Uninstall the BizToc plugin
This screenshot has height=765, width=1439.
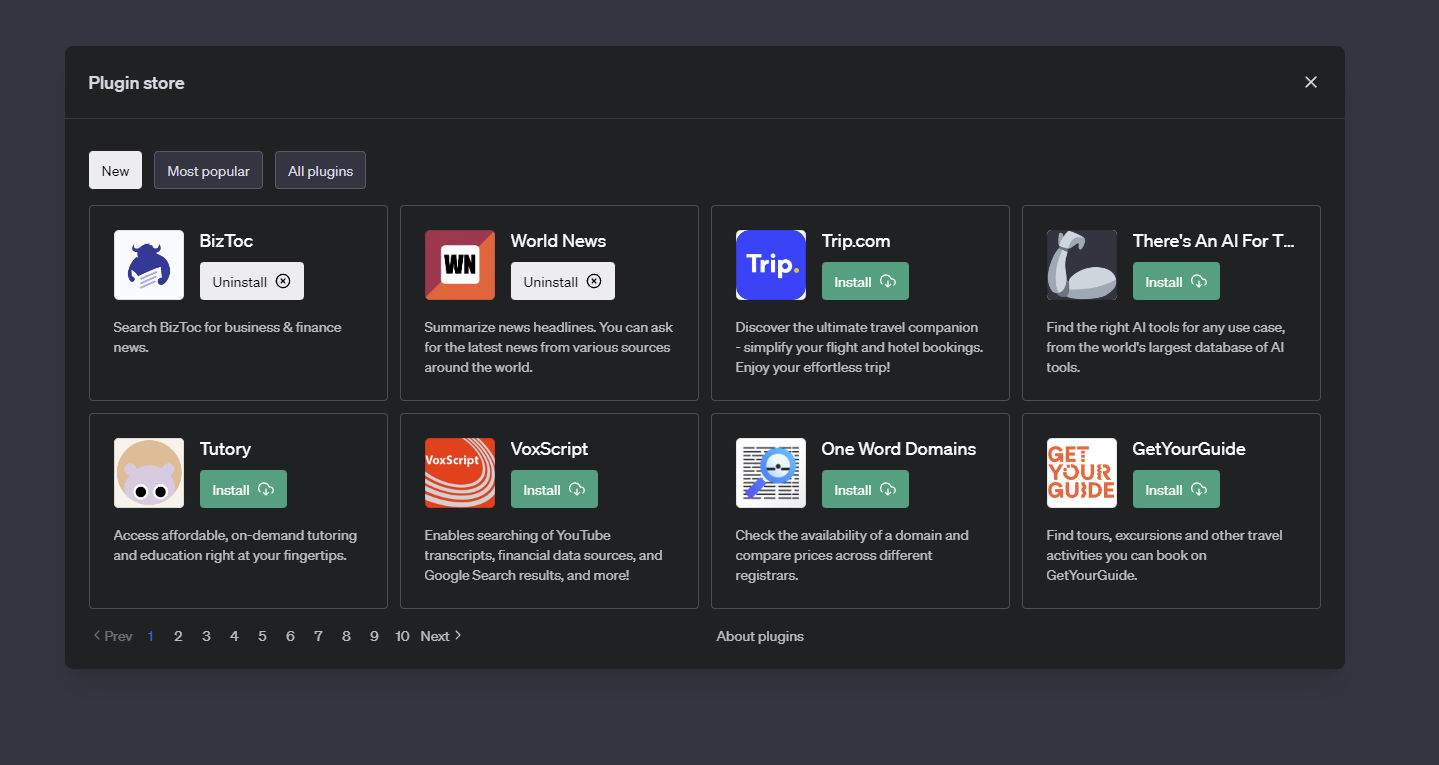(251, 281)
